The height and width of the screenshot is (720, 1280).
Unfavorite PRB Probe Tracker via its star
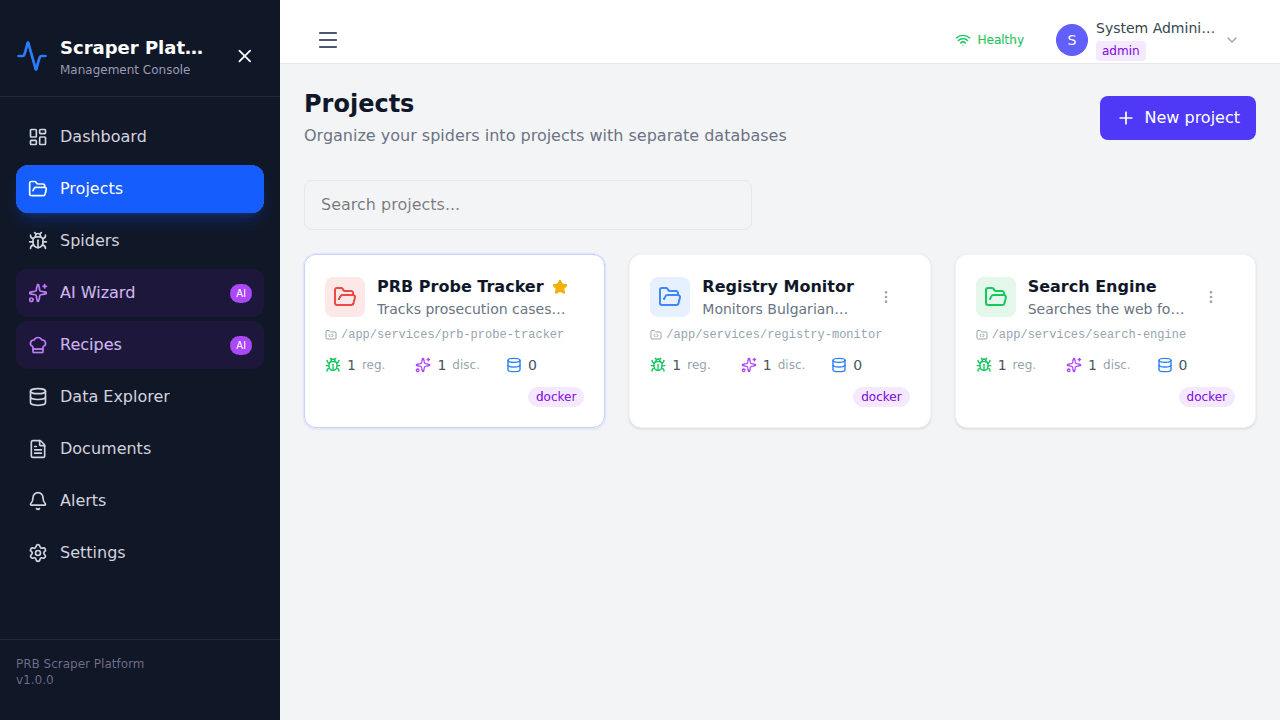tap(560, 286)
